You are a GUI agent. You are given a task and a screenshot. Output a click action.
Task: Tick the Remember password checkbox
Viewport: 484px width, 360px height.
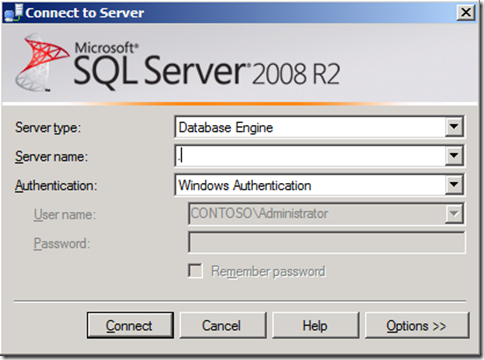point(195,271)
